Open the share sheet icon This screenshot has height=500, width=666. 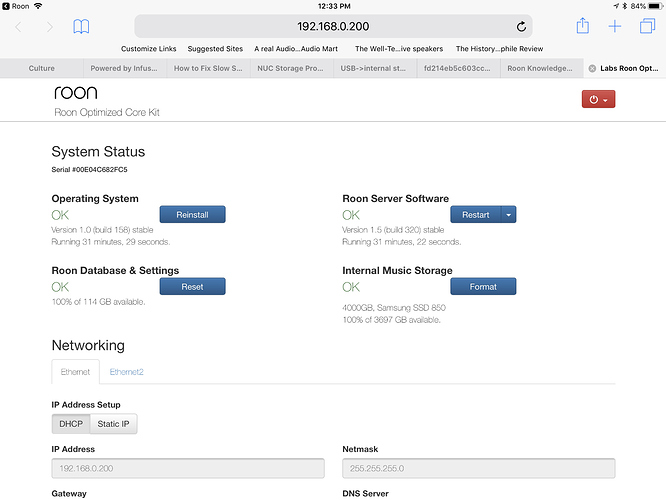tap(583, 26)
